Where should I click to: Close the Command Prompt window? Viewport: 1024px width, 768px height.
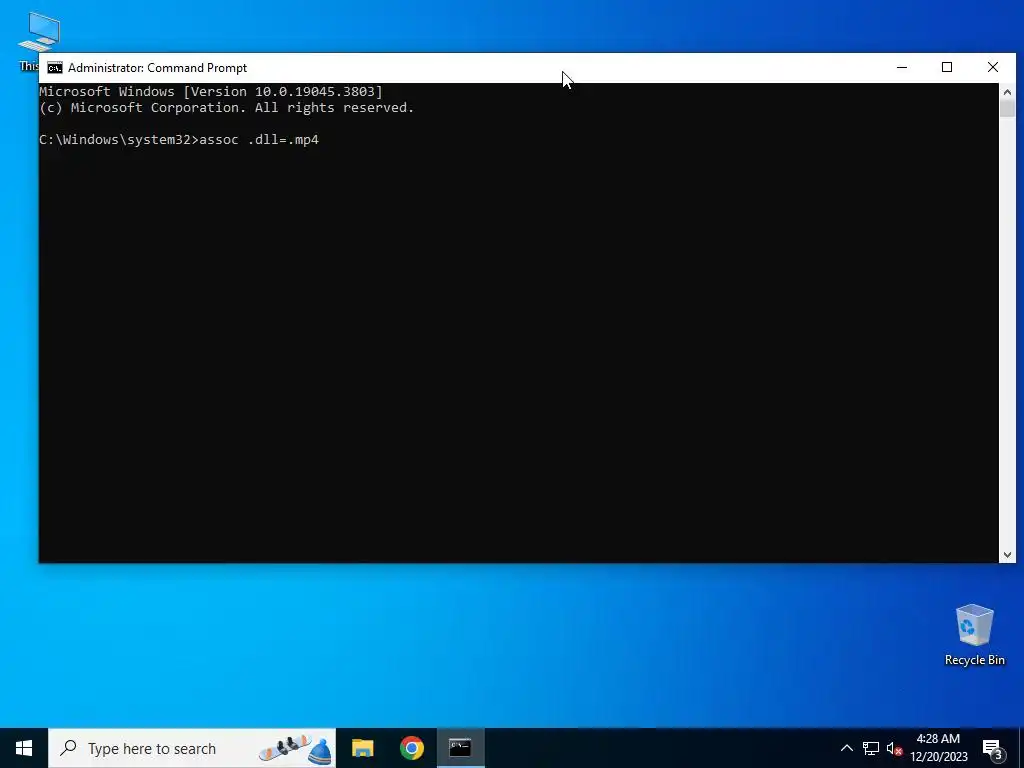pos(993,67)
